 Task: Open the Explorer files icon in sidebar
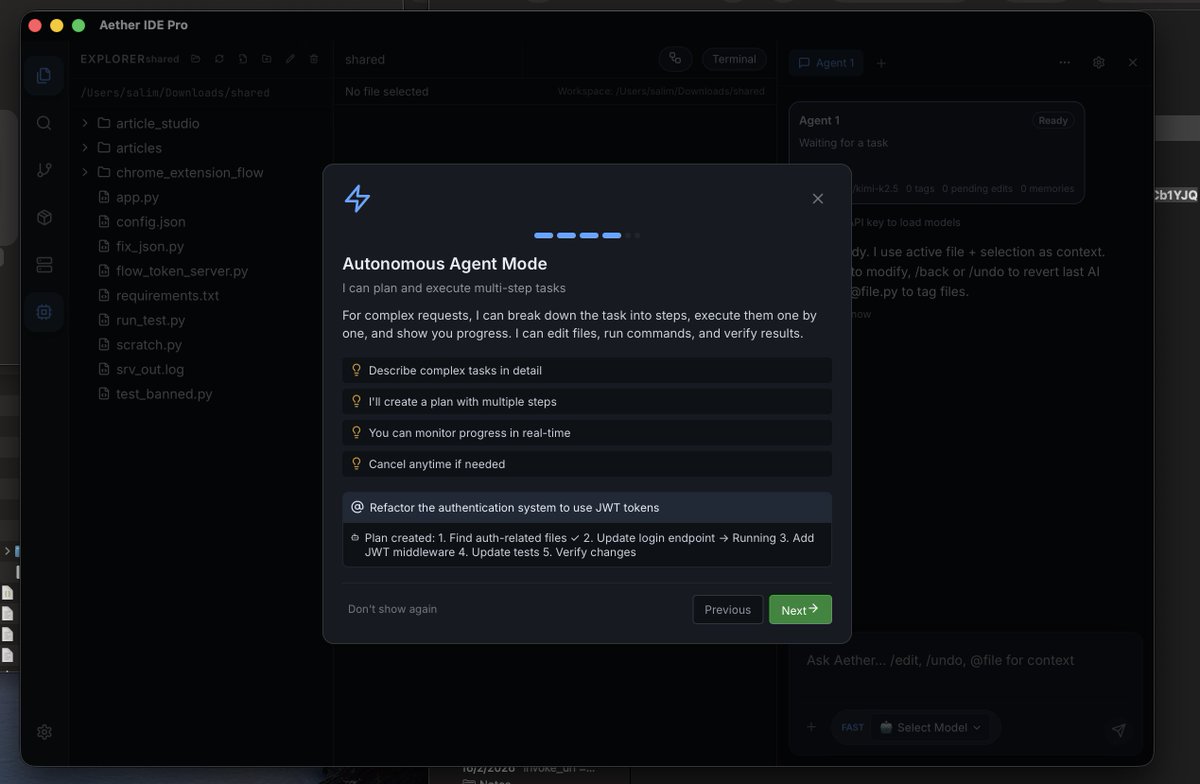44,75
